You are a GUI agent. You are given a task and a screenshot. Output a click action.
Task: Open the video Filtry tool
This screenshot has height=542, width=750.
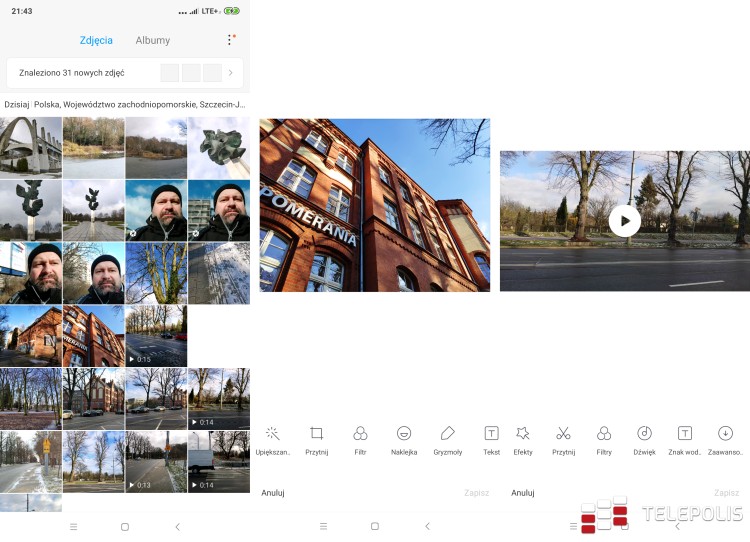point(604,439)
